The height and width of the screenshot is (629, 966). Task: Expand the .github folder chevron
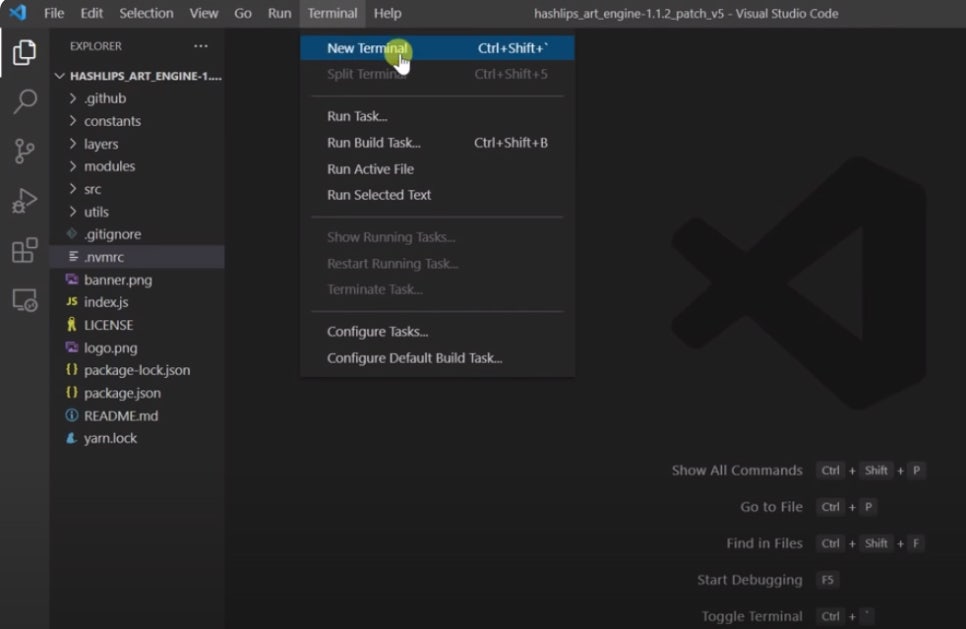(73, 99)
